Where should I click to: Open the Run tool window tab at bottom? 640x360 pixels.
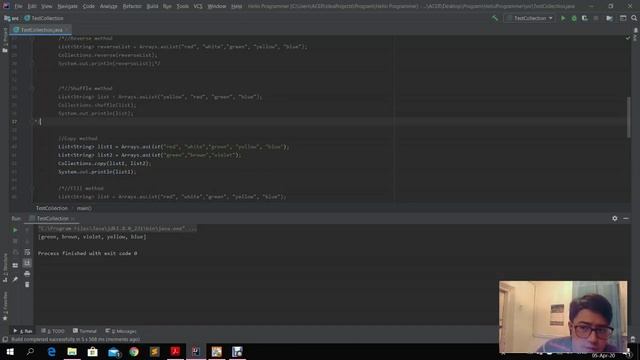click(23, 331)
